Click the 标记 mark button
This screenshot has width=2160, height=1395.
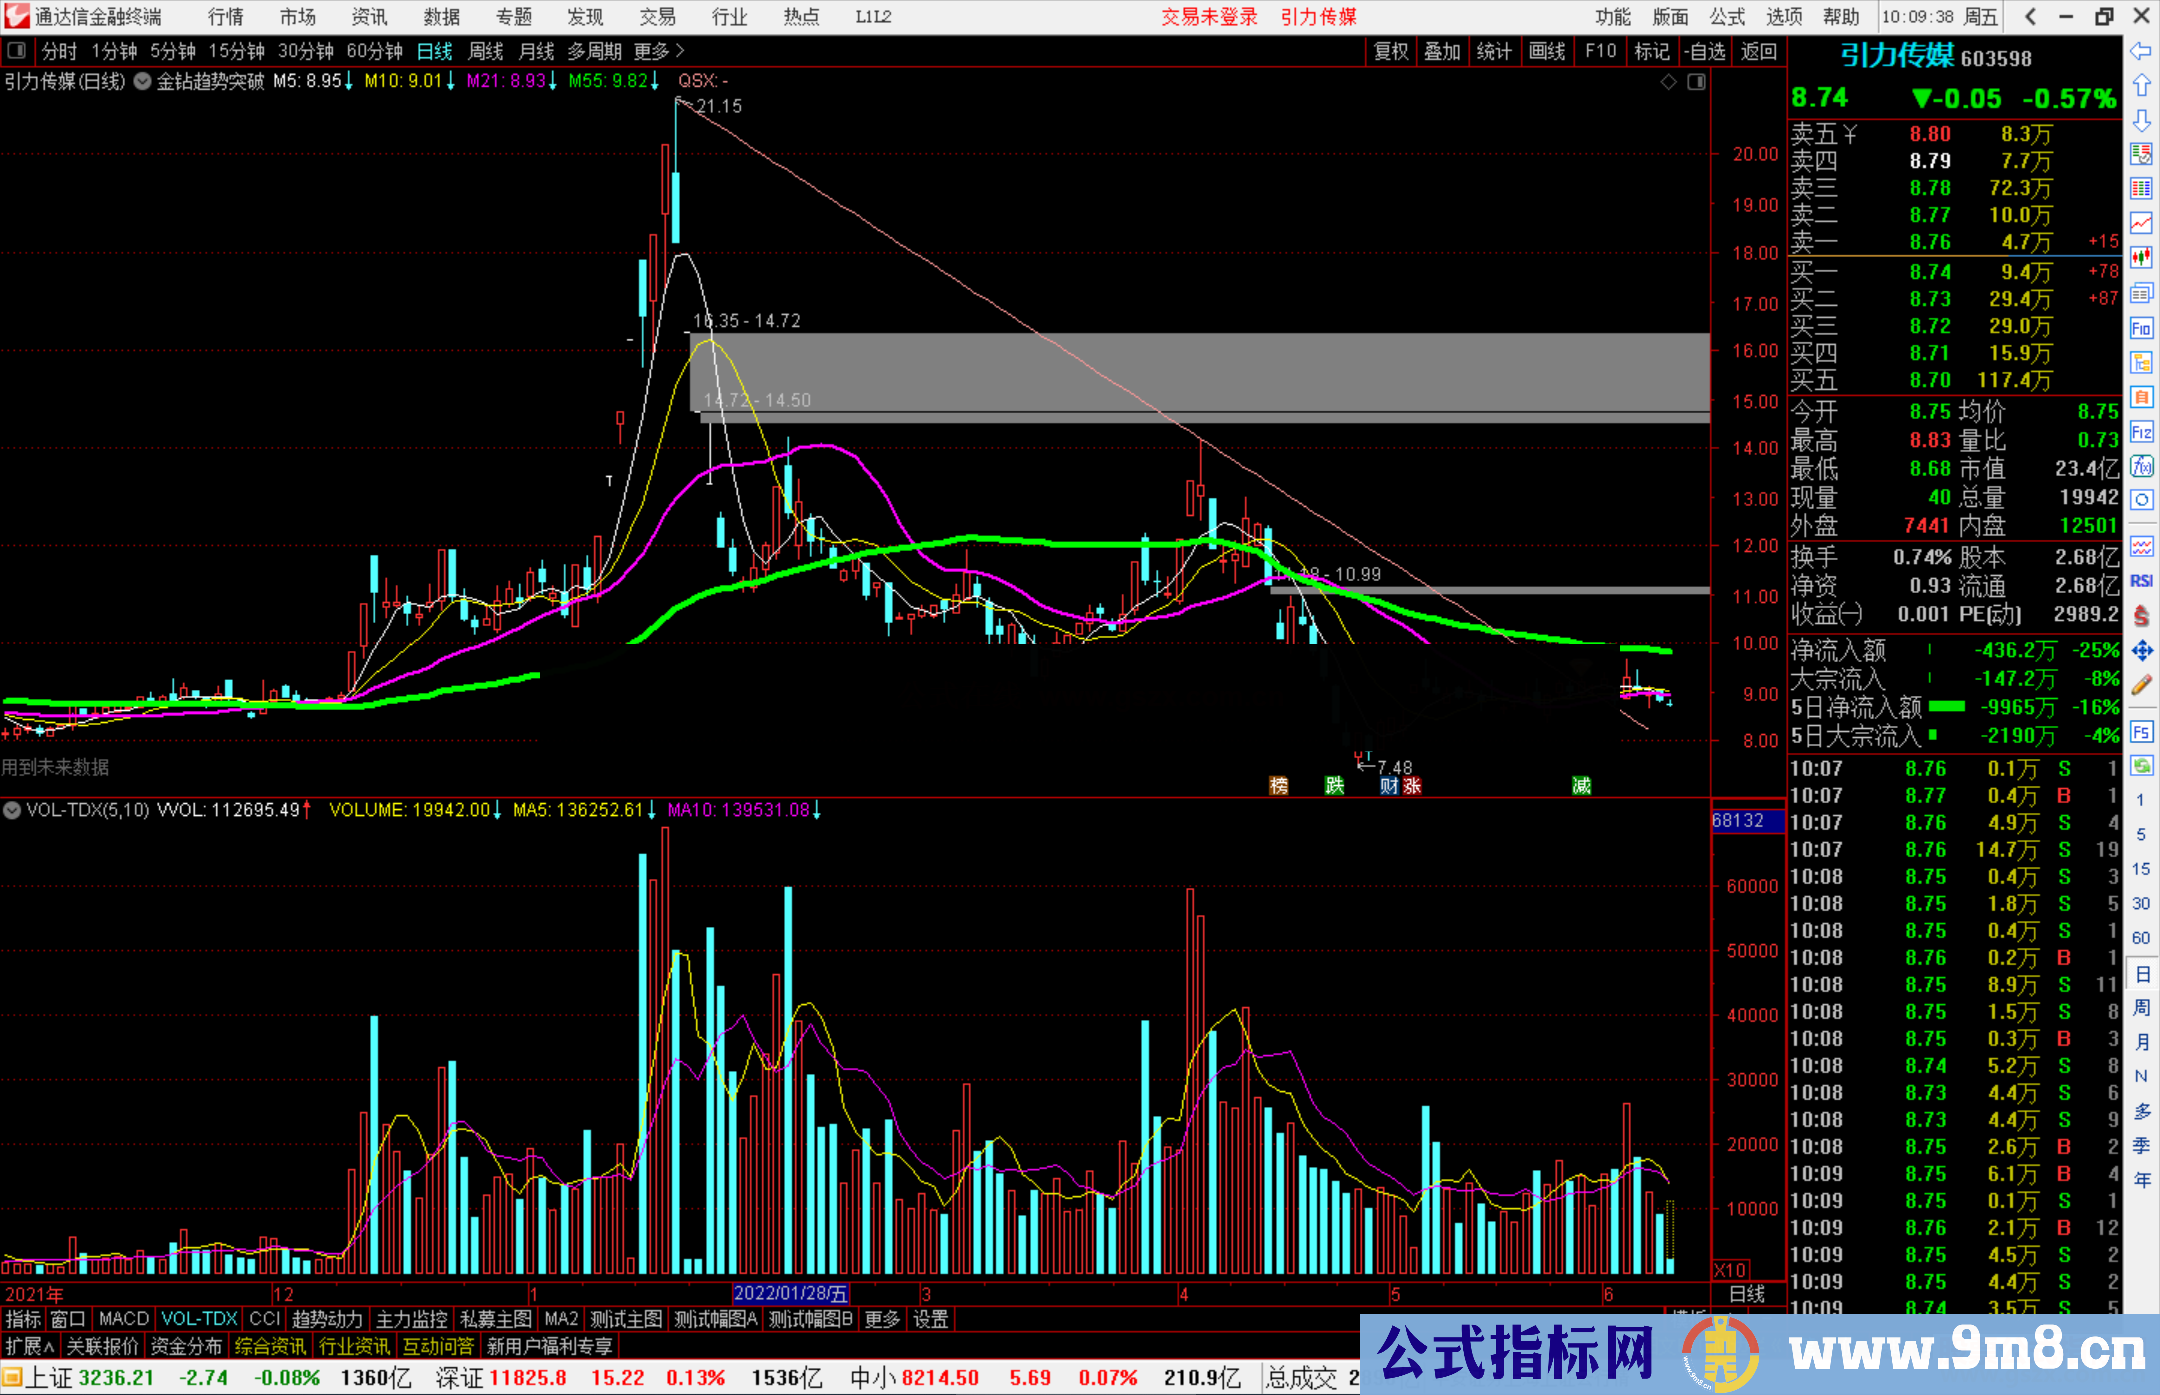point(1652,51)
